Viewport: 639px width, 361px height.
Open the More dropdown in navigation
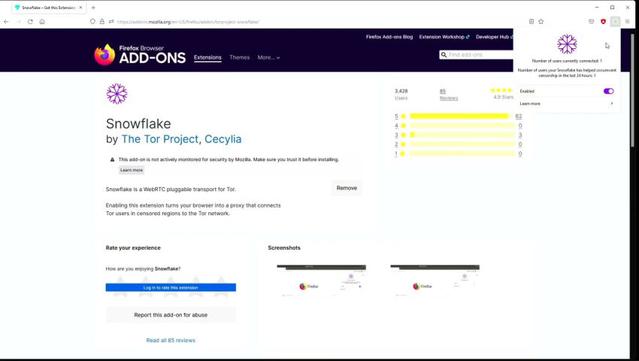pos(269,57)
